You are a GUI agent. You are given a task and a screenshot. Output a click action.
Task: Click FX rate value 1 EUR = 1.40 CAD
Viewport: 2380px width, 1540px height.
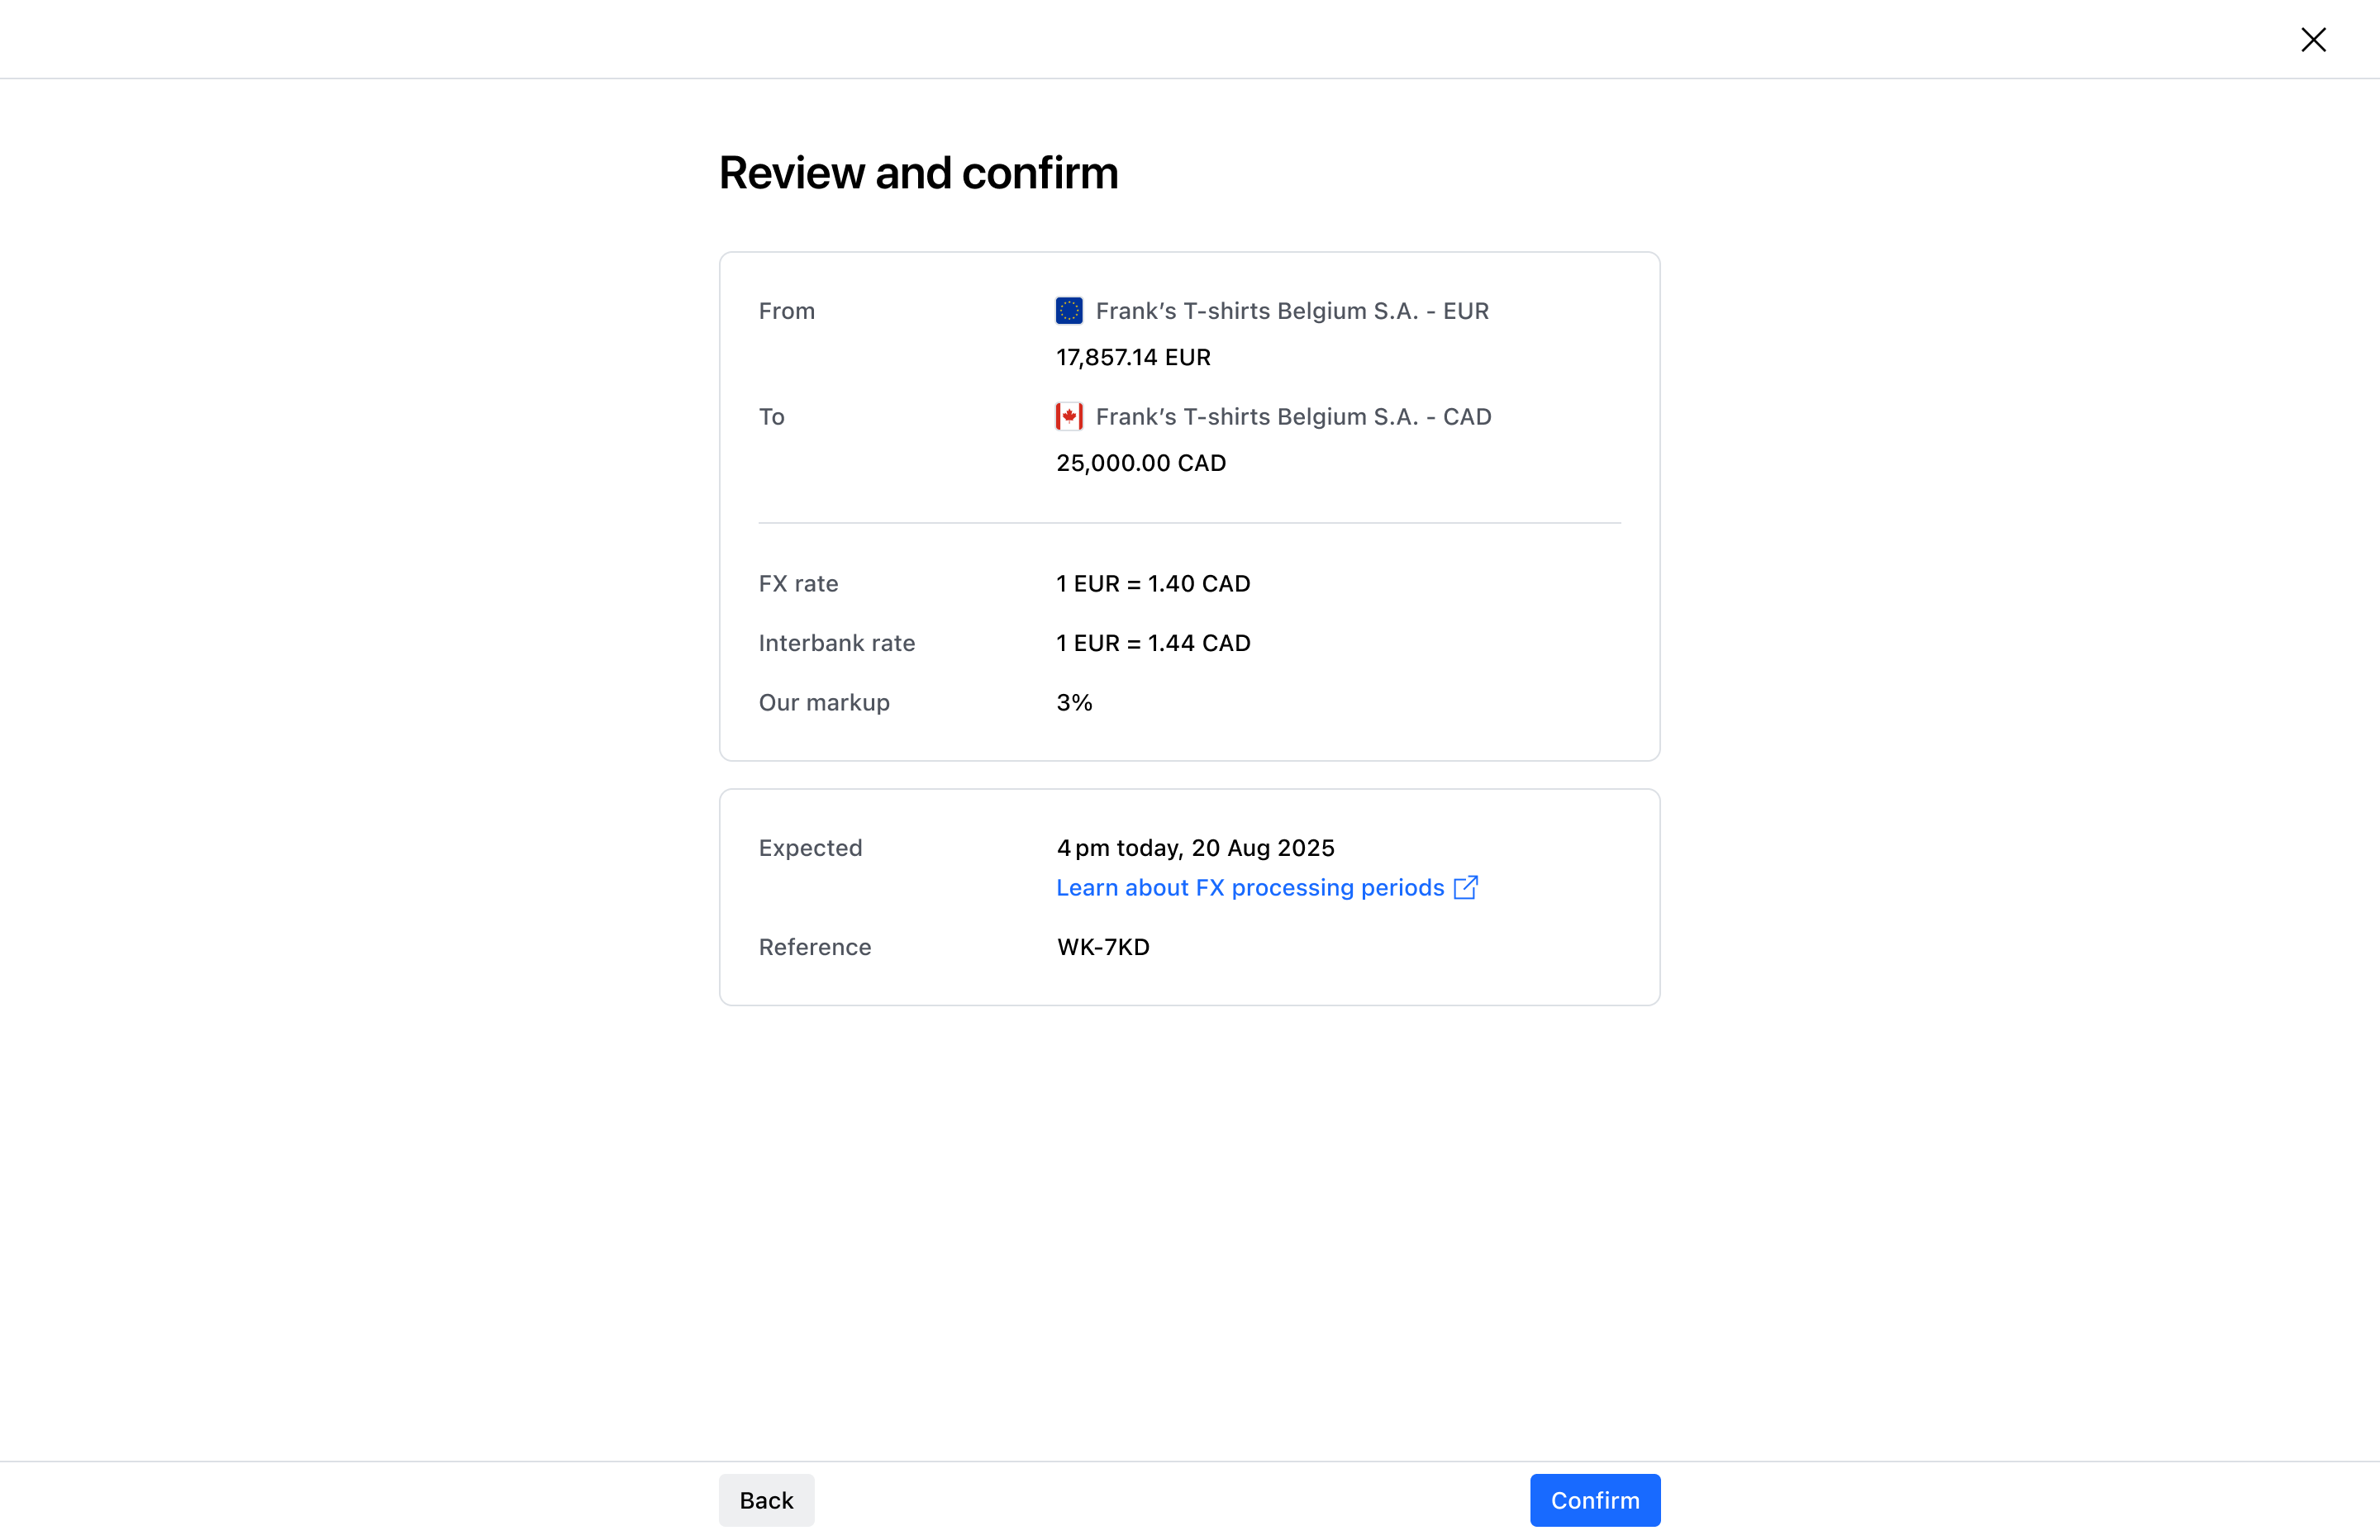pos(1153,584)
